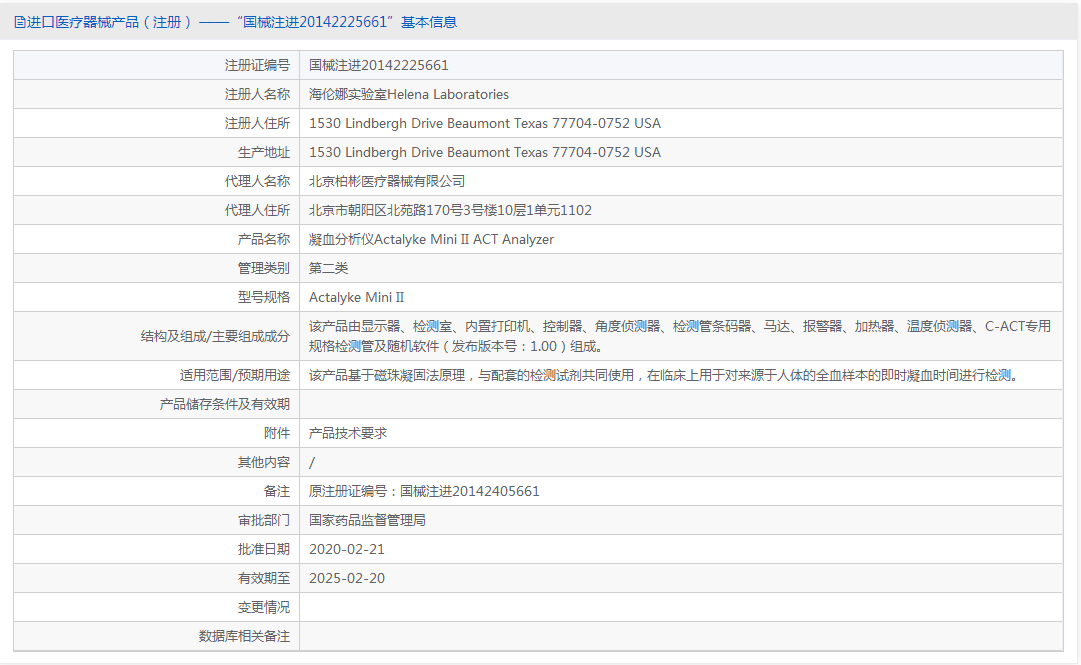
Task: Select registration number value 国械注进20142225661 in the table
Action: [378, 65]
